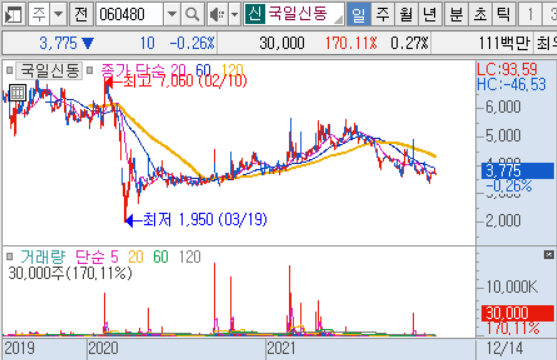
Task: Click the volume legend 60 average value
Action: pyautogui.click(x=161, y=257)
